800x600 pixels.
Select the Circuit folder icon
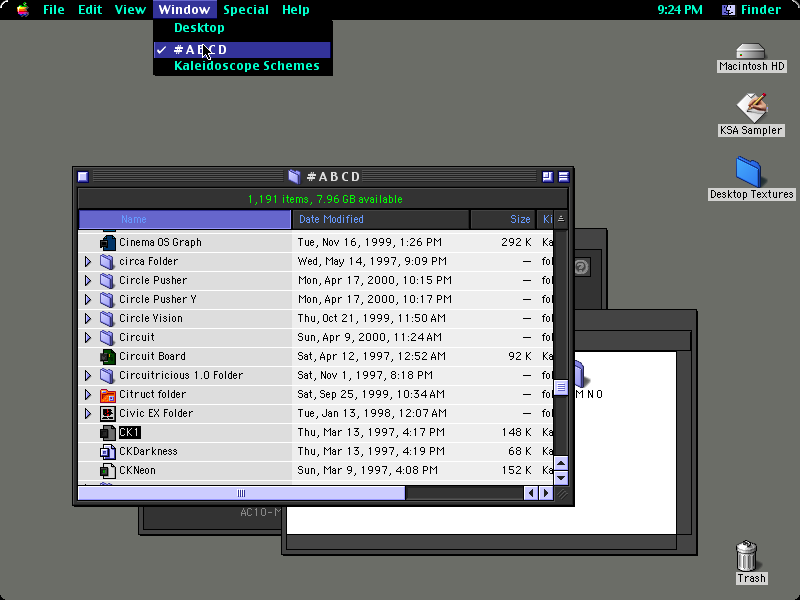pyautogui.click(x=107, y=337)
